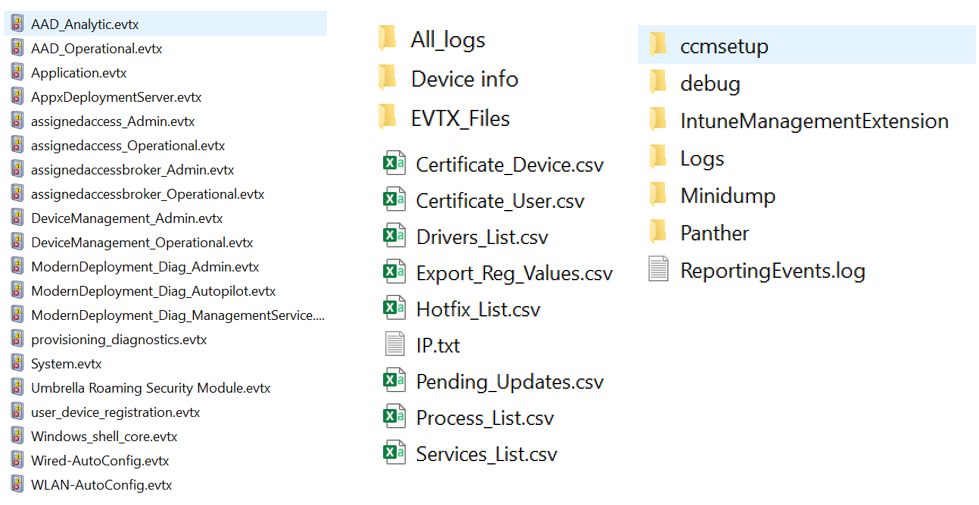Image resolution: width=979 pixels, height=505 pixels.
Task: Select the IntuneManagementExtension folder name
Action: point(815,121)
